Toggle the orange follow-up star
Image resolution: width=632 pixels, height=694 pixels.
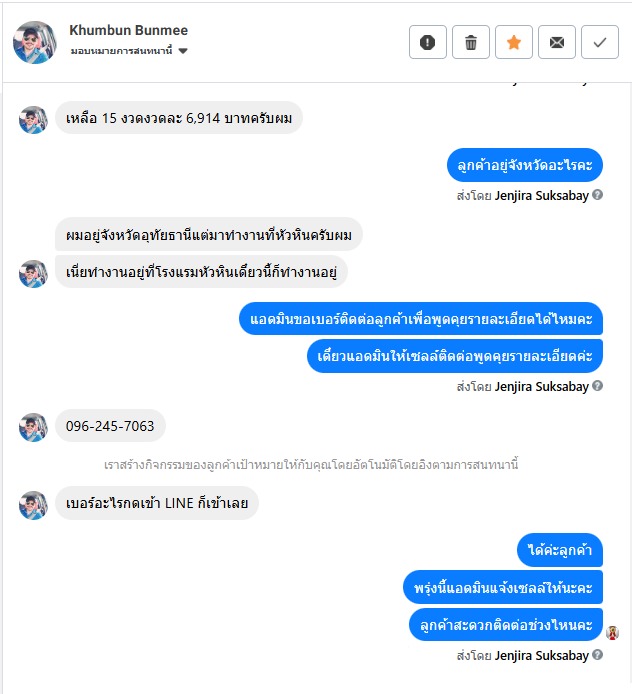point(513,42)
